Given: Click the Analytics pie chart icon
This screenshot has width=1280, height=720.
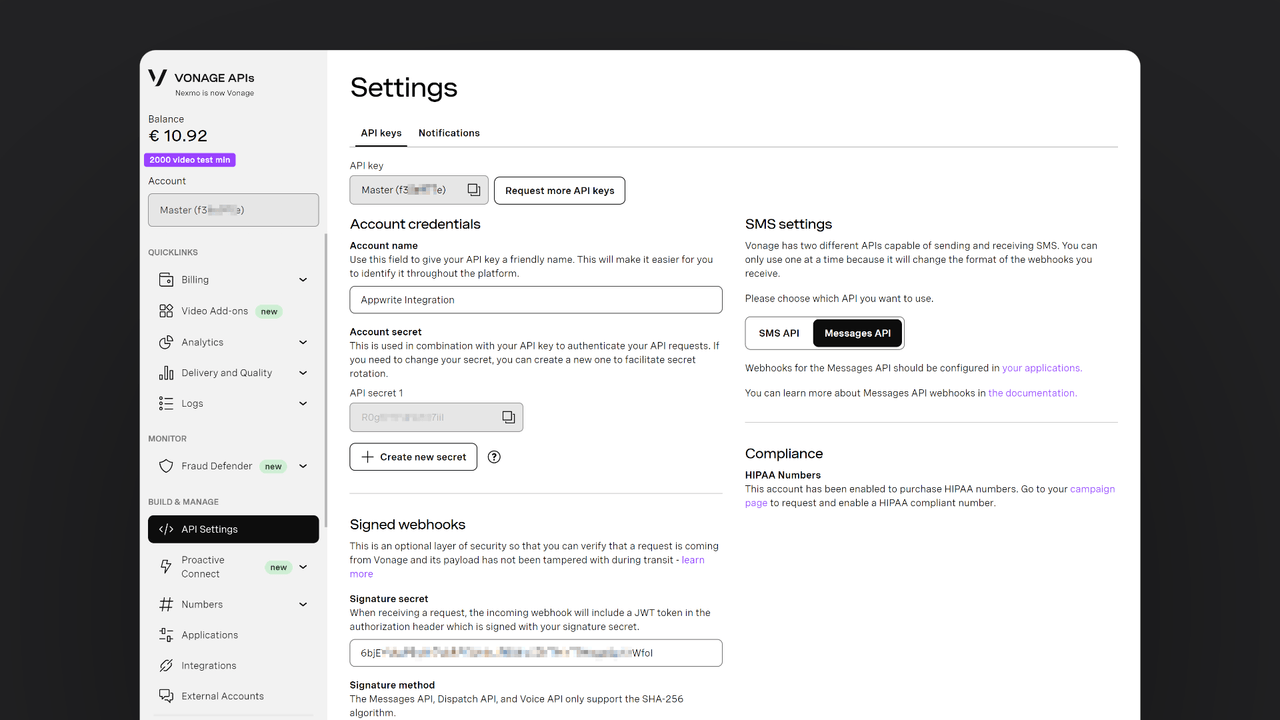Looking at the screenshot, I should point(166,342).
